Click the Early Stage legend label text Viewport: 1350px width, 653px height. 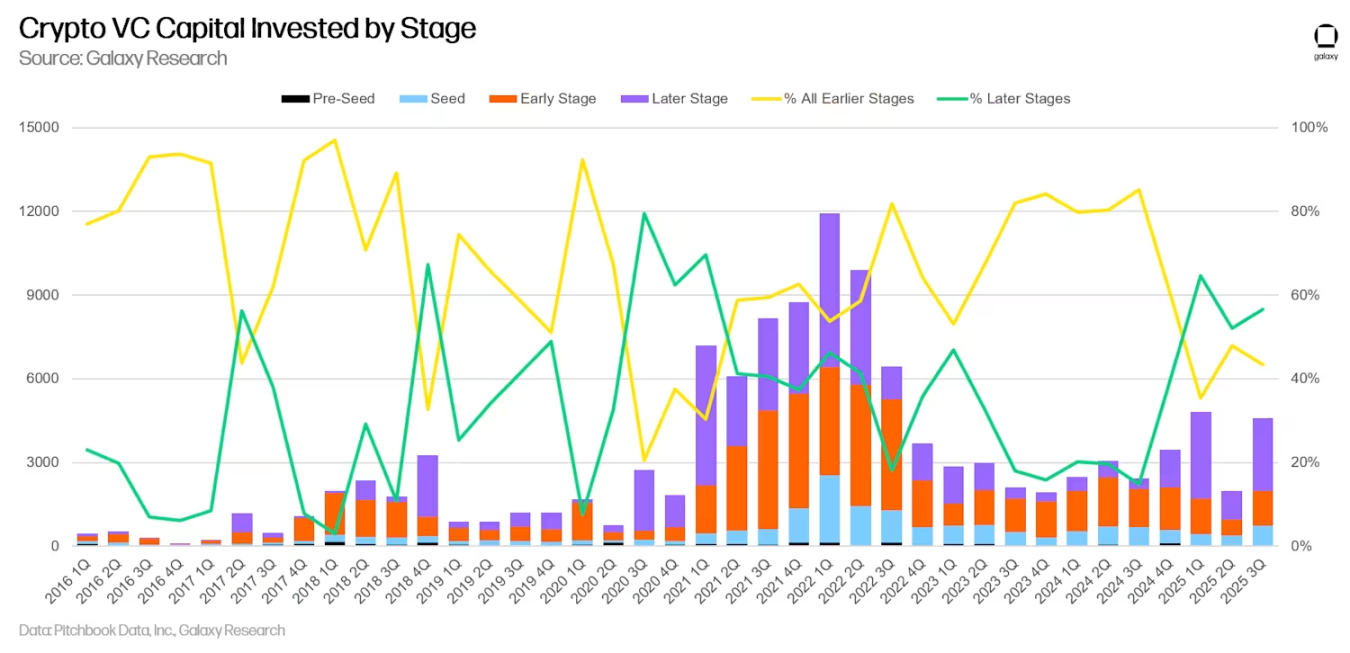[558, 99]
